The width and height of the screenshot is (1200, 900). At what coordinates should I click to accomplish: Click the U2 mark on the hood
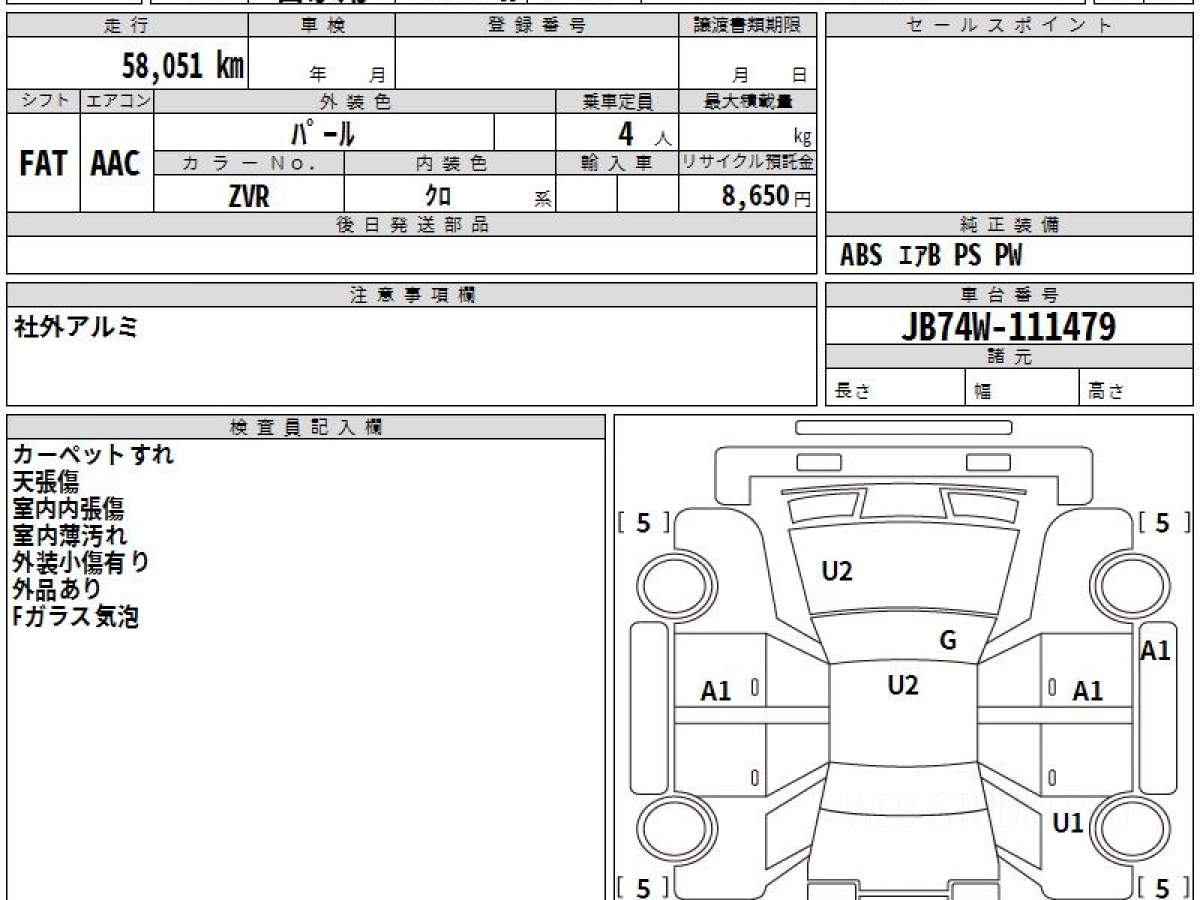pyautogui.click(x=837, y=572)
